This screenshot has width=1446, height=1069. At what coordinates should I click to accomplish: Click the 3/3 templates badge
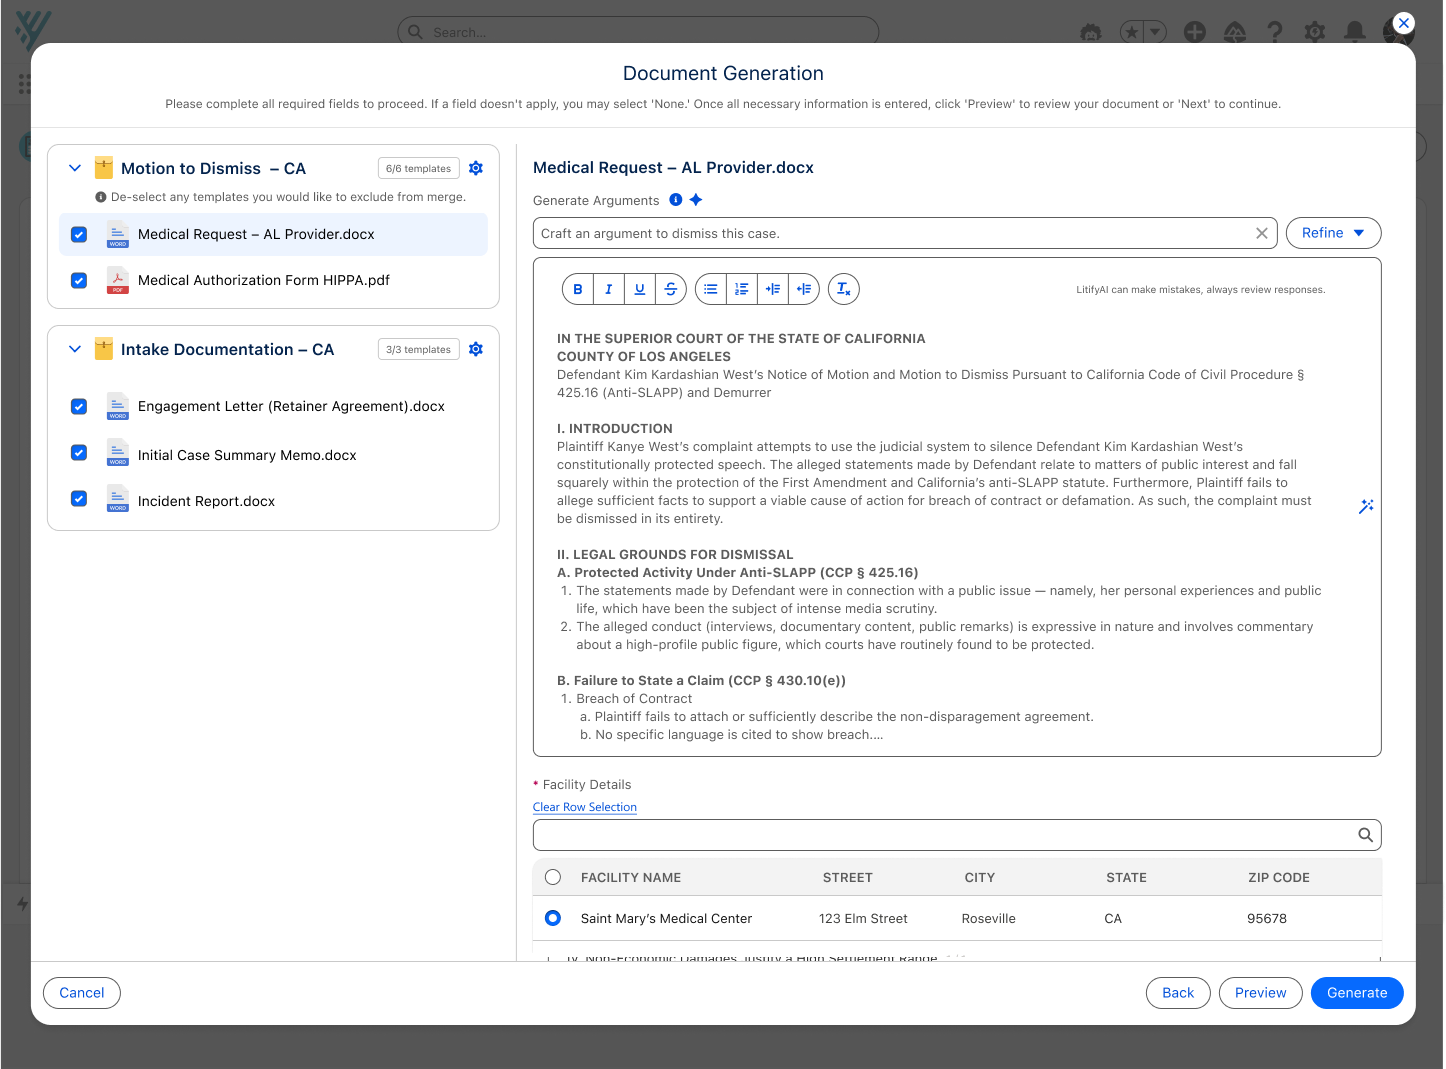(419, 349)
